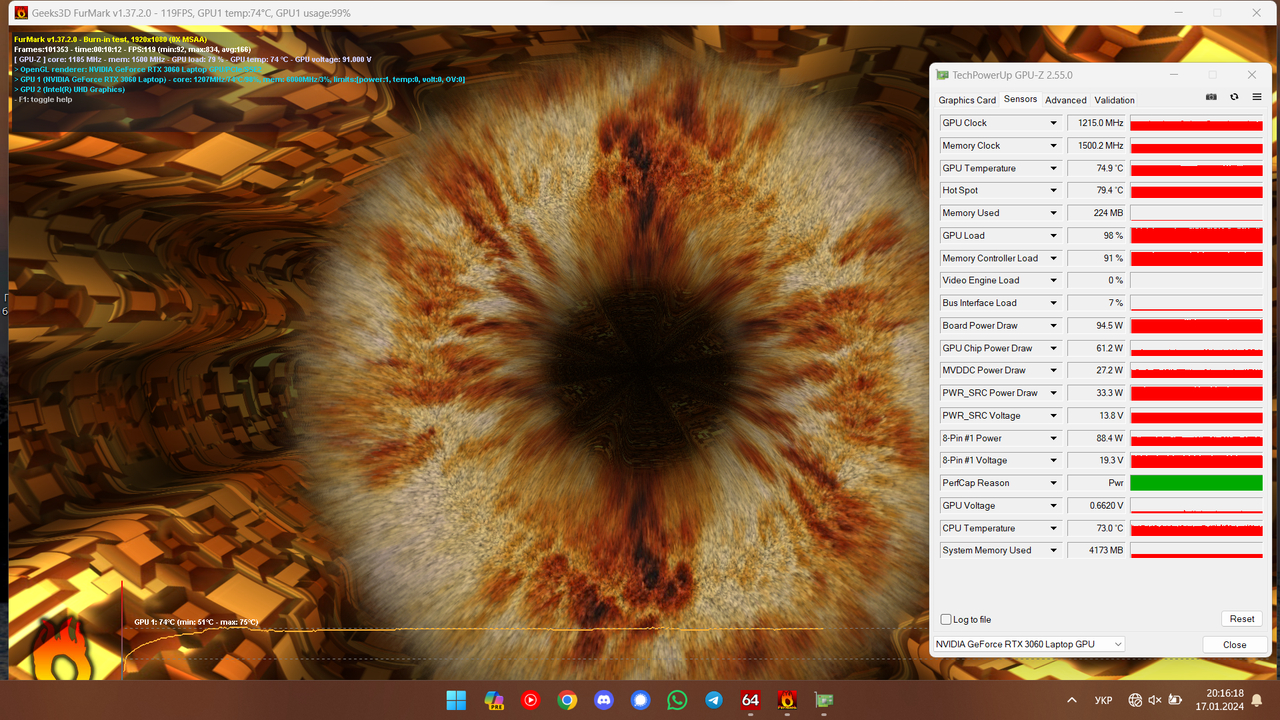This screenshot has height=720, width=1280.
Task: Switch to FurMark taskbar icon
Action: pos(787,700)
